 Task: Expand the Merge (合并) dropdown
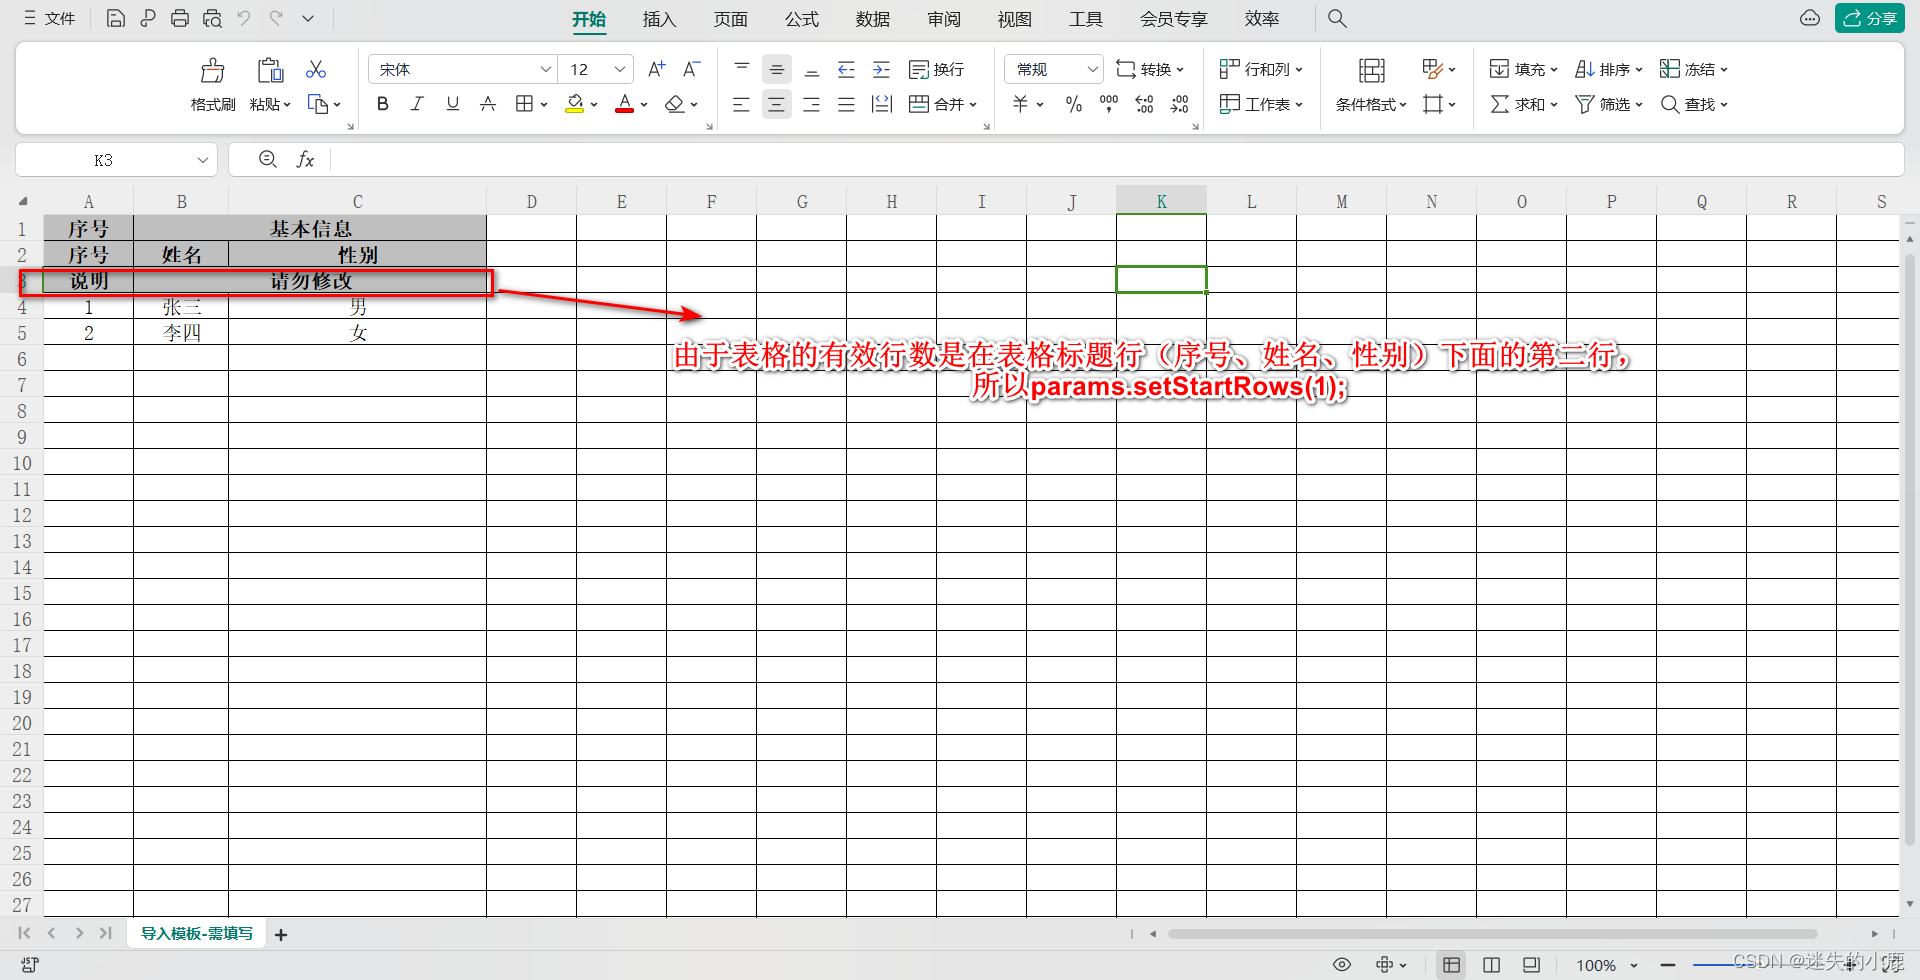(x=973, y=104)
